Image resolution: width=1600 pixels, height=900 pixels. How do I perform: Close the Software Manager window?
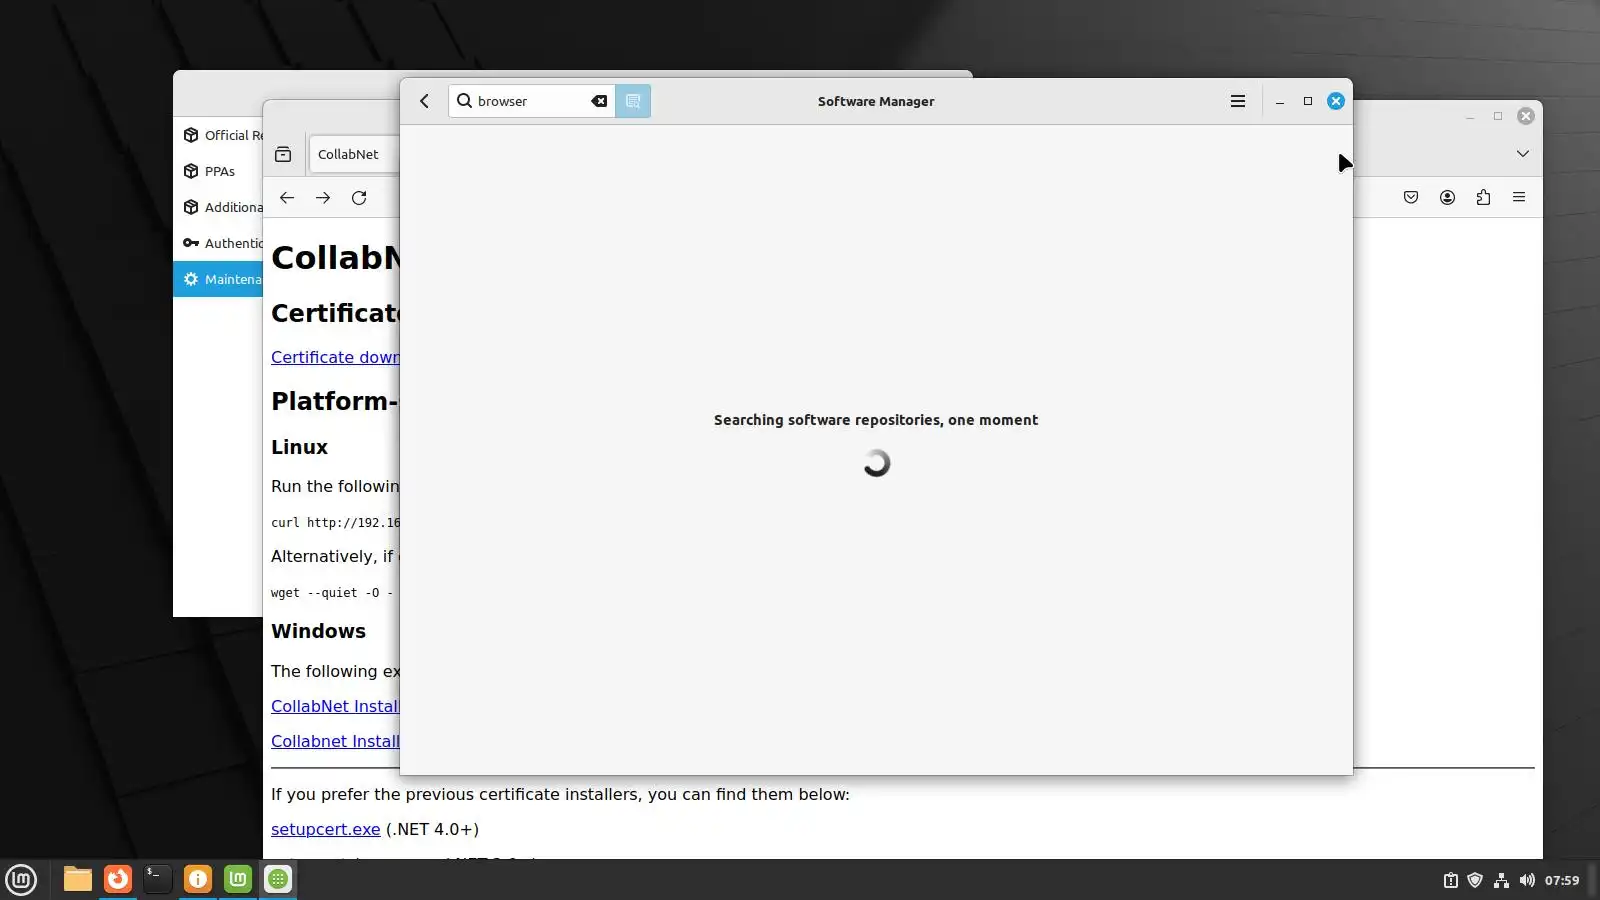(1336, 101)
